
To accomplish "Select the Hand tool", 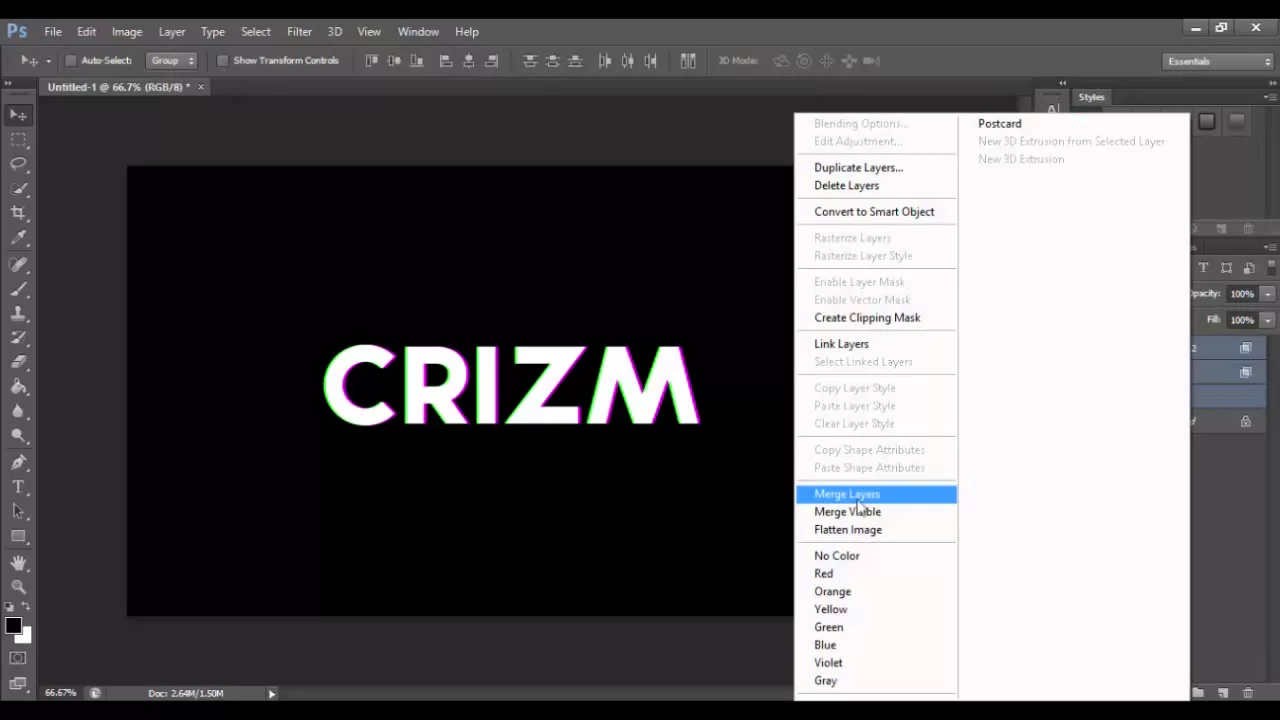I will pyautogui.click(x=18, y=563).
